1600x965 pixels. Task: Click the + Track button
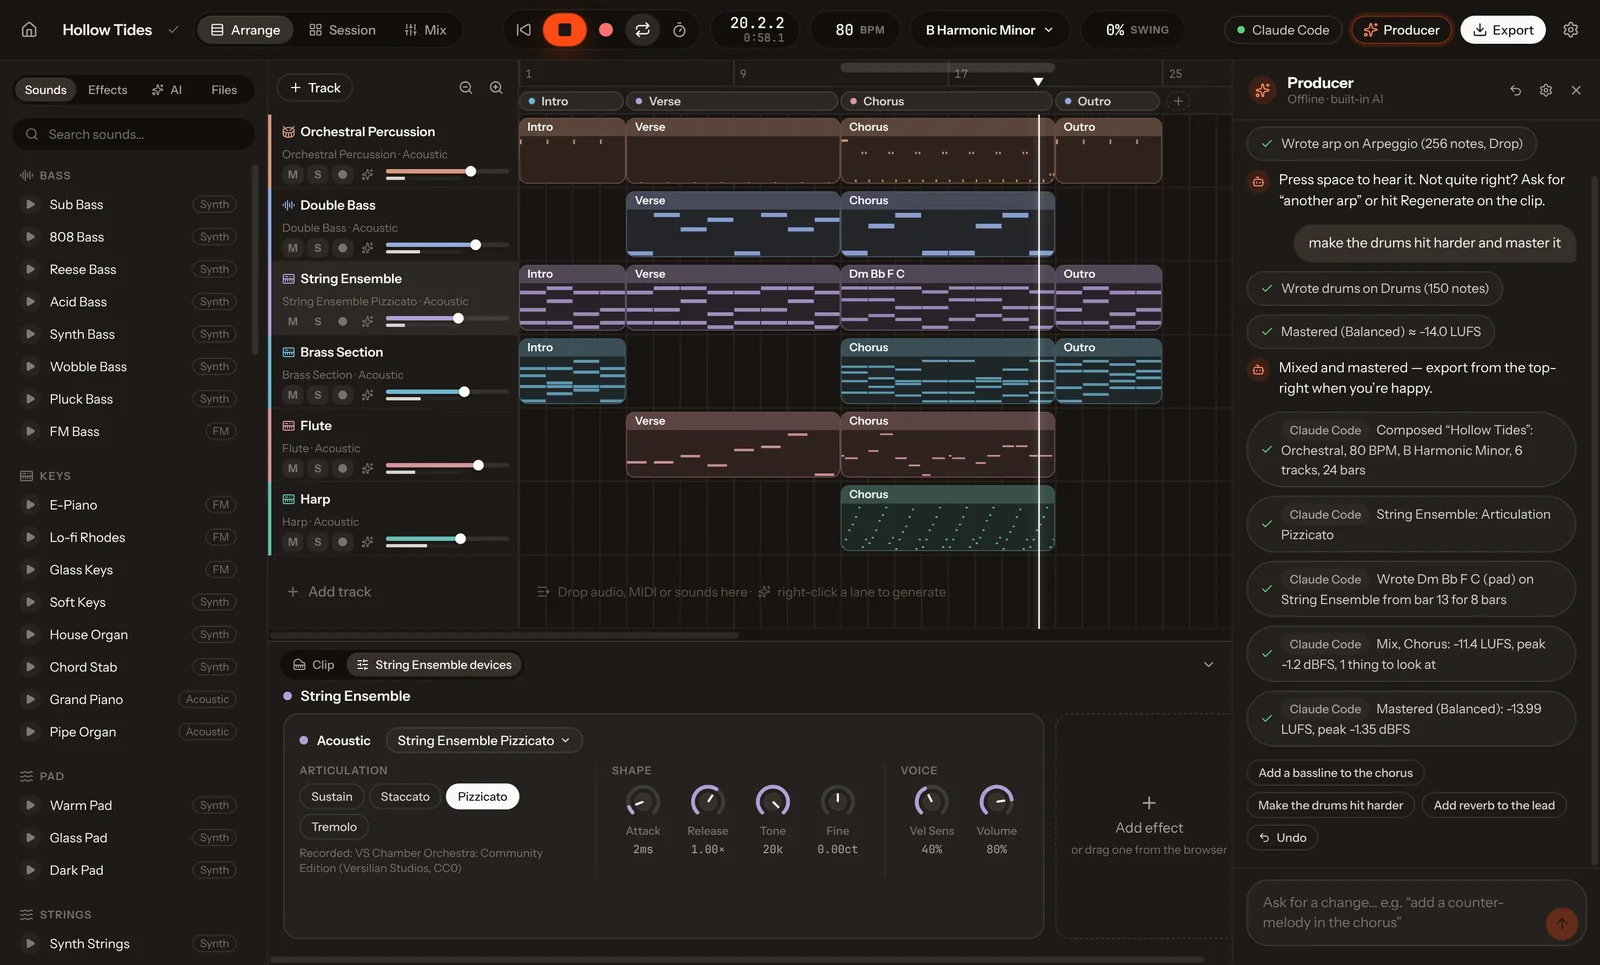(314, 88)
